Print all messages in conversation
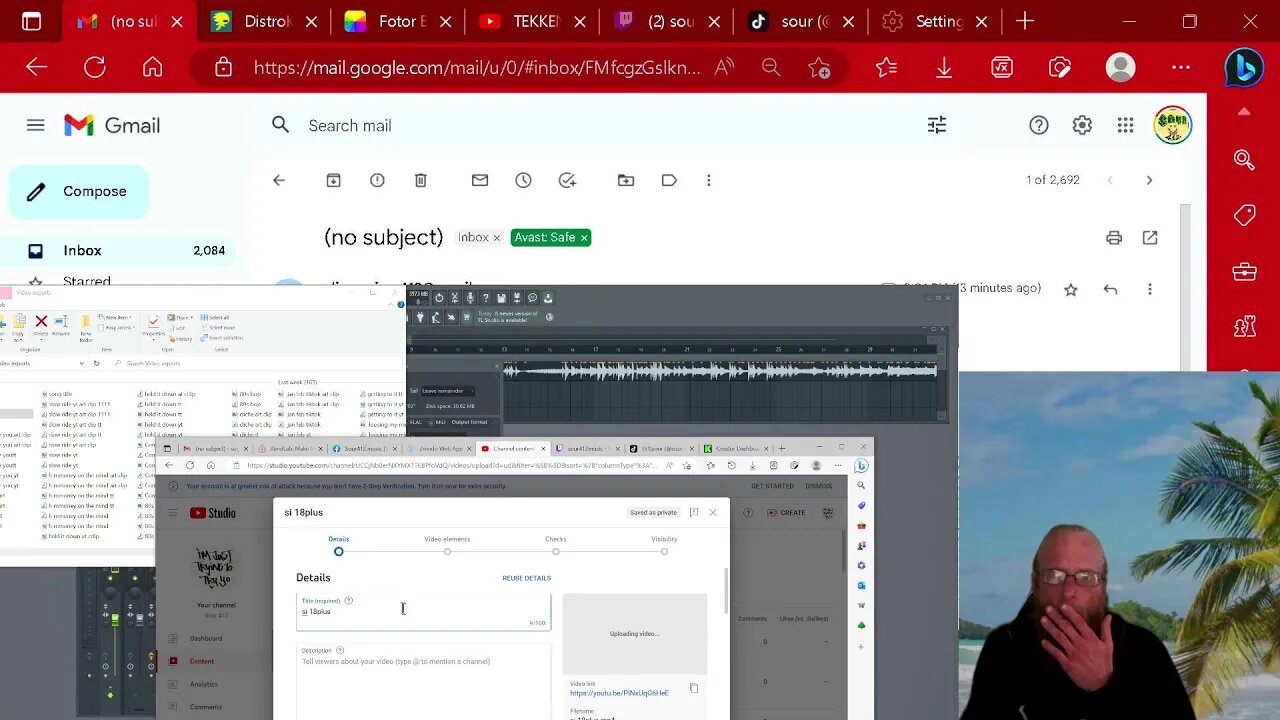1280x720 pixels. point(1114,237)
